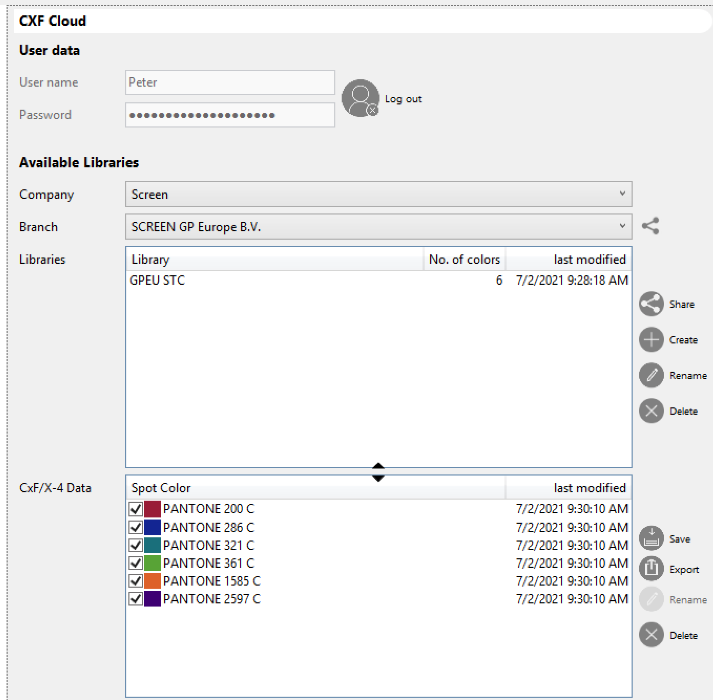Viewport: 713px width, 700px height.
Task: Export the CxF/X-4 spot colors
Action: [x=652, y=569]
